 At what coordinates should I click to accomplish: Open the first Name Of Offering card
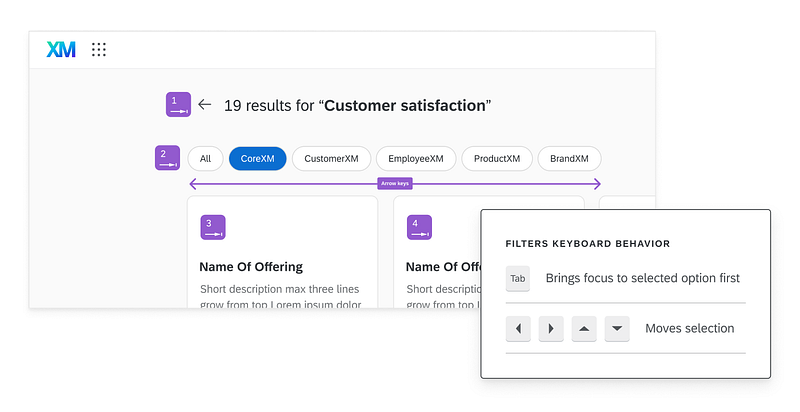(282, 267)
